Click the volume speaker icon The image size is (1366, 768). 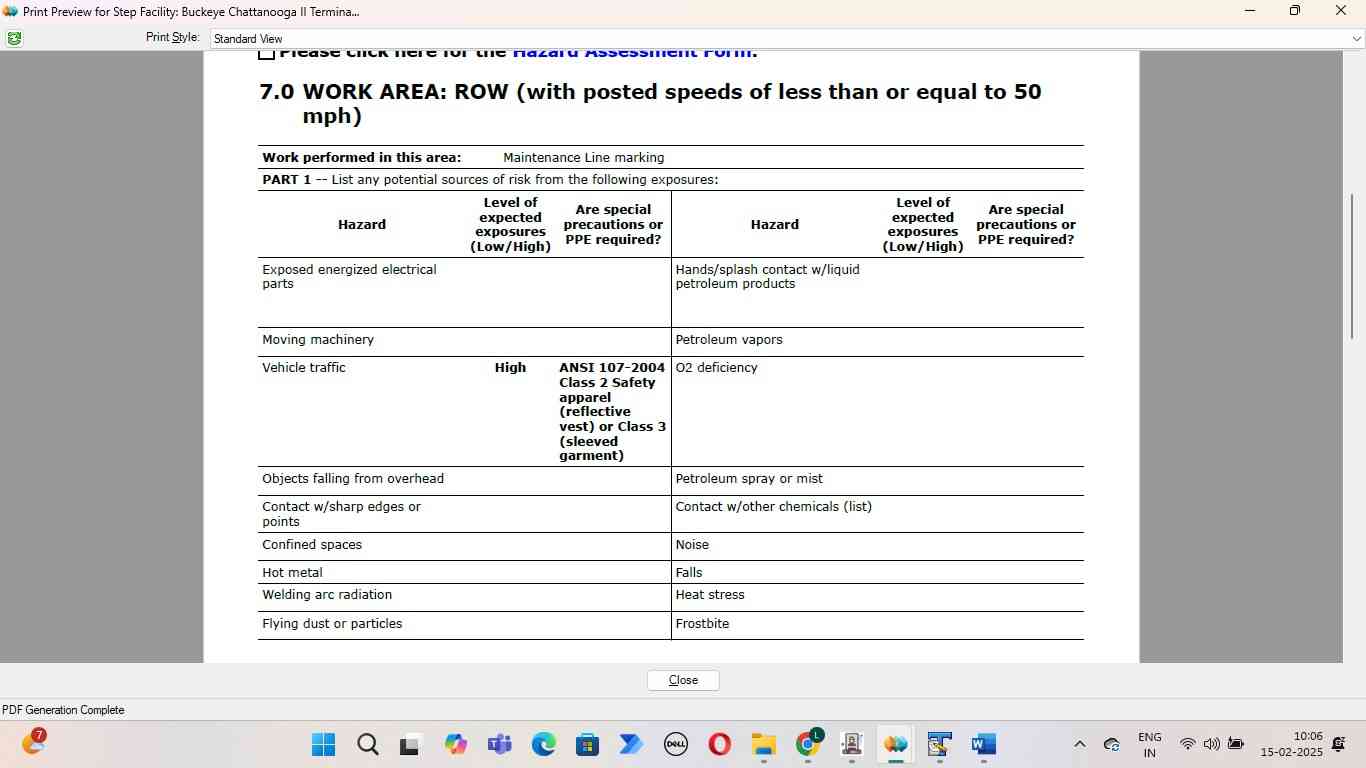[1211, 744]
